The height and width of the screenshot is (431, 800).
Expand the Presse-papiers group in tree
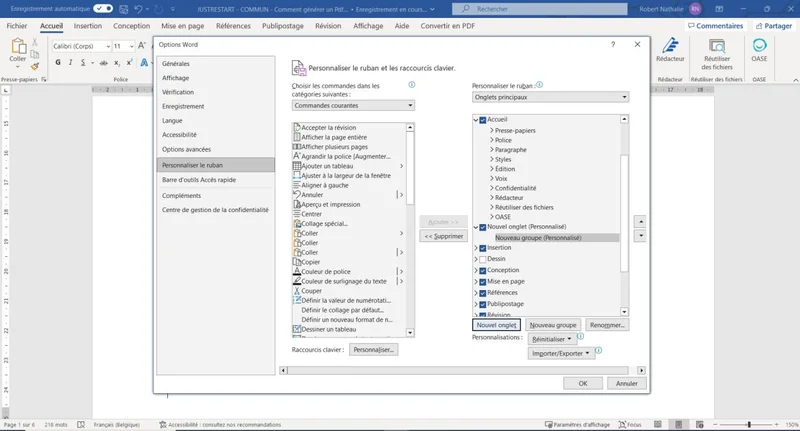491,130
